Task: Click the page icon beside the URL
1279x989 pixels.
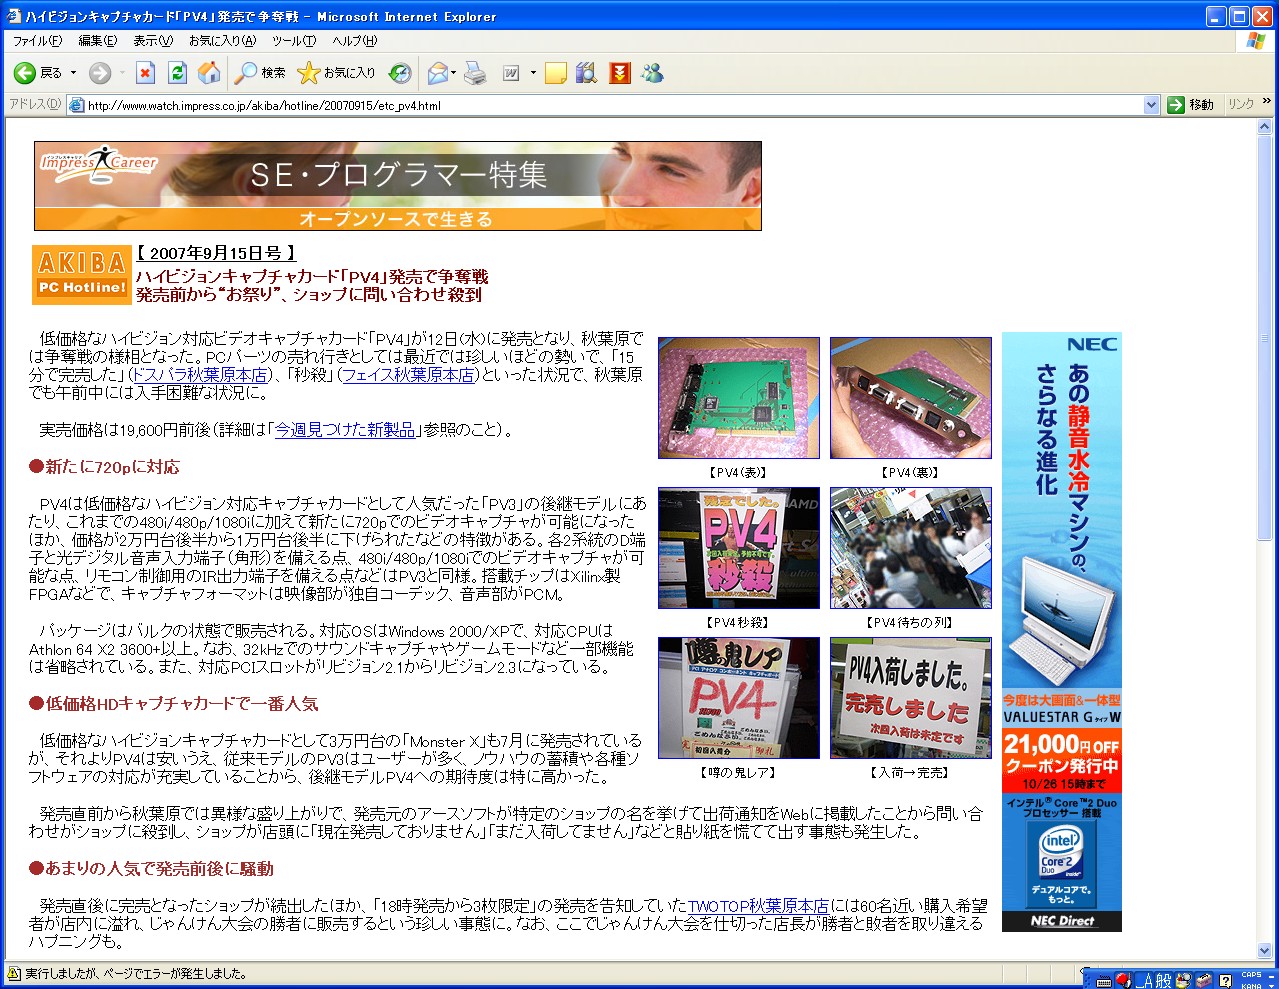Action: 76,105
